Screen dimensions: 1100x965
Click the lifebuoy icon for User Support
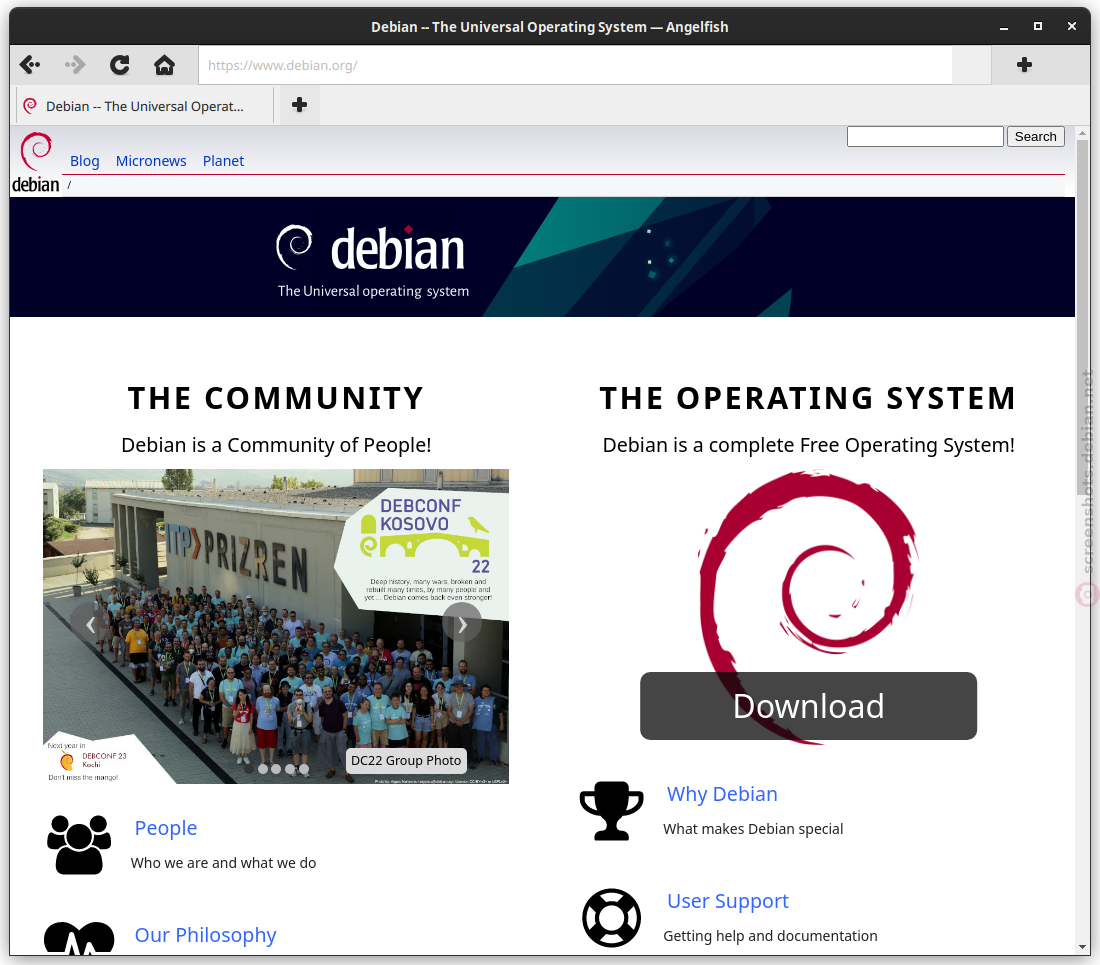coord(612,918)
